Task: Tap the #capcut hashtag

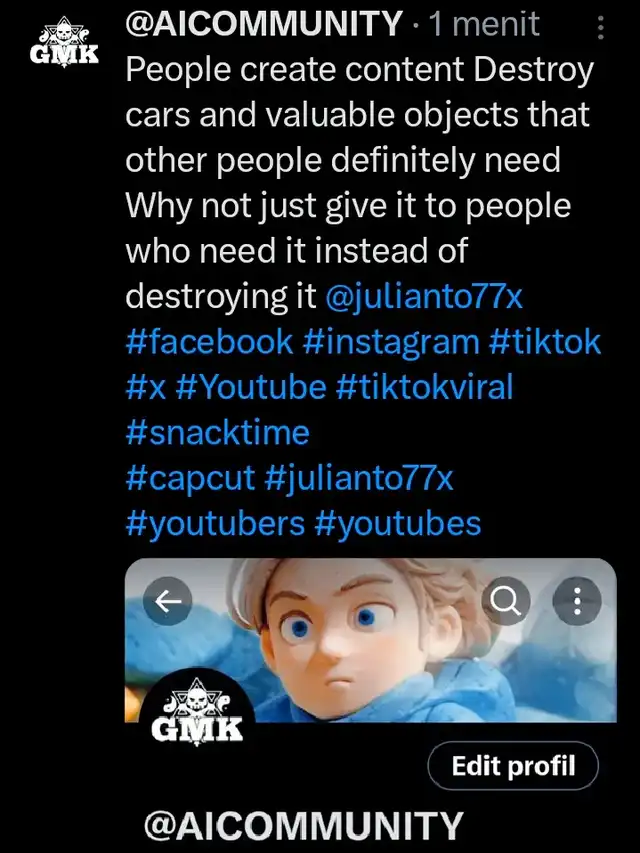Action: (x=190, y=478)
